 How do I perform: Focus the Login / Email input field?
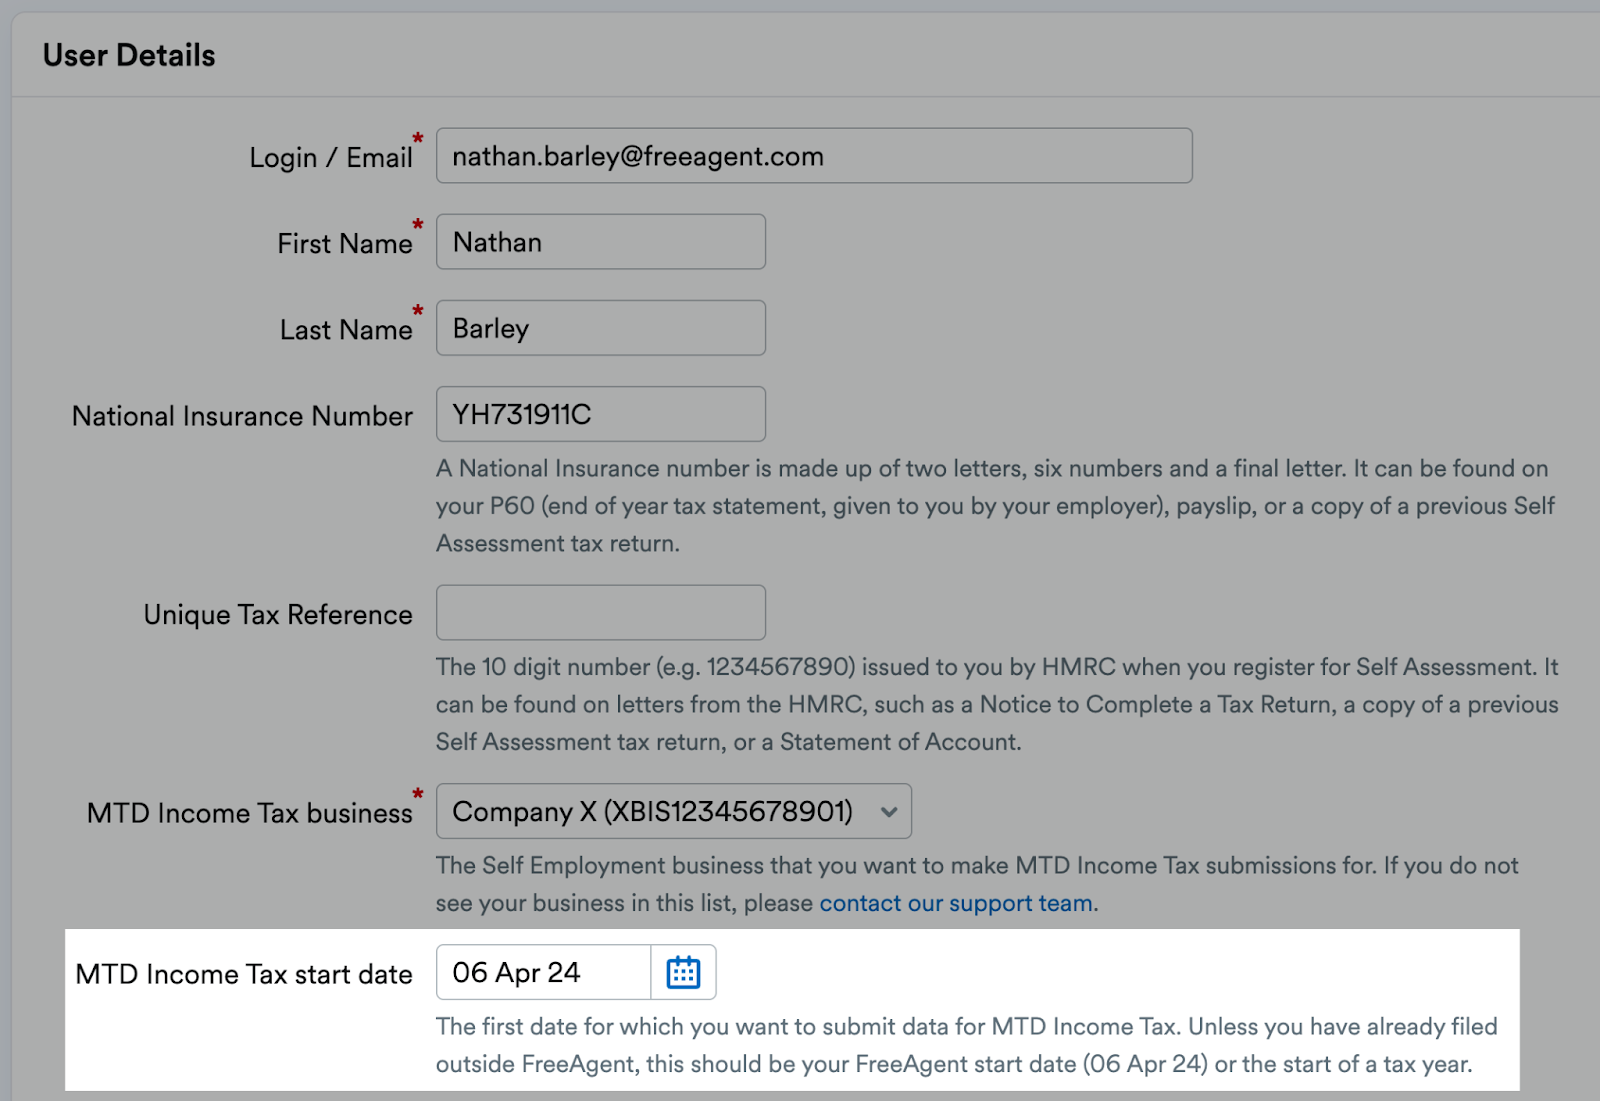(814, 155)
